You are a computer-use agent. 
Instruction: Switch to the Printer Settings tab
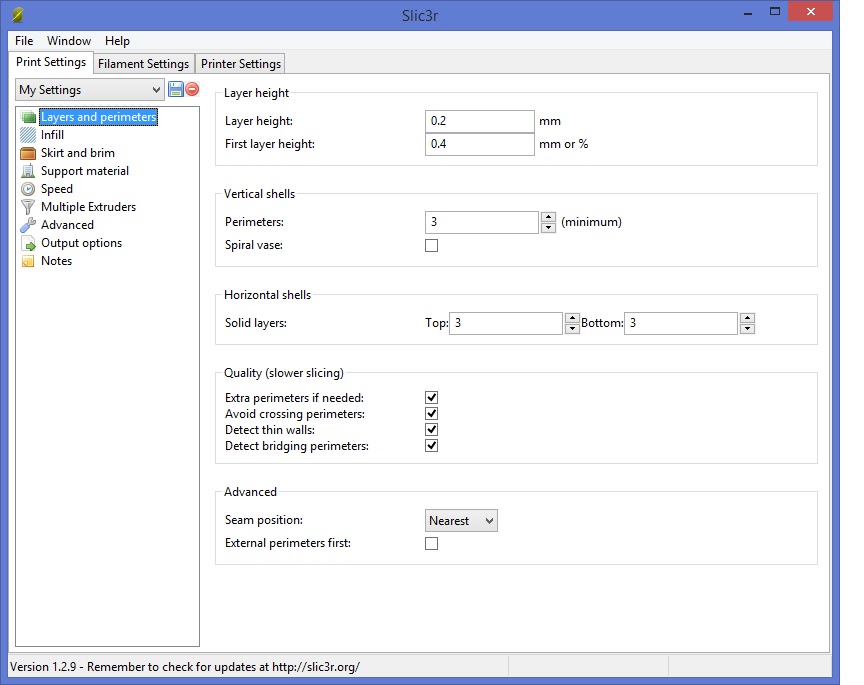pos(241,64)
